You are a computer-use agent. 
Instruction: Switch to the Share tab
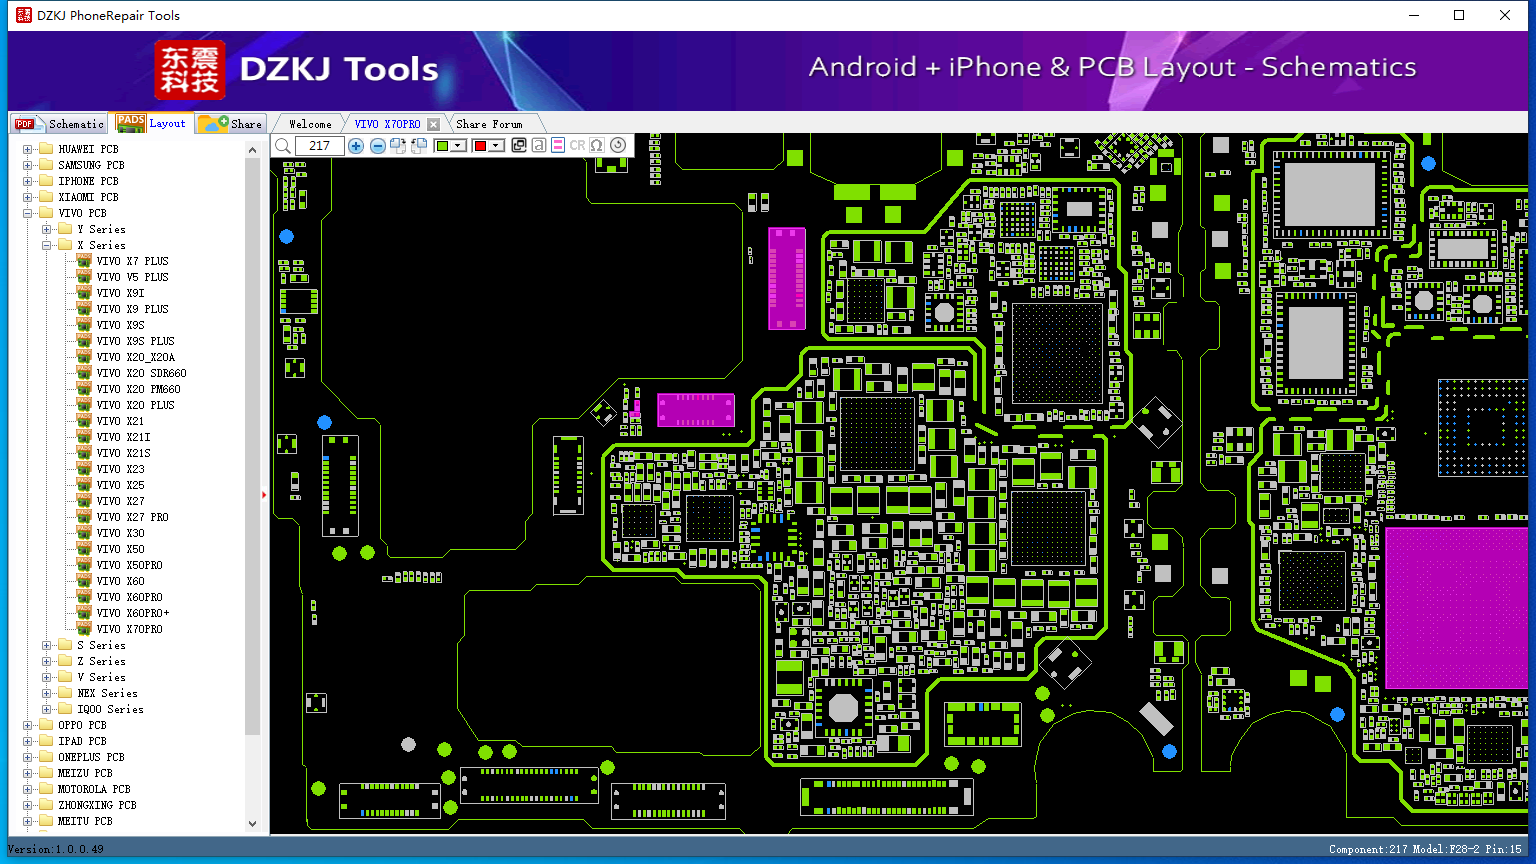(x=230, y=123)
